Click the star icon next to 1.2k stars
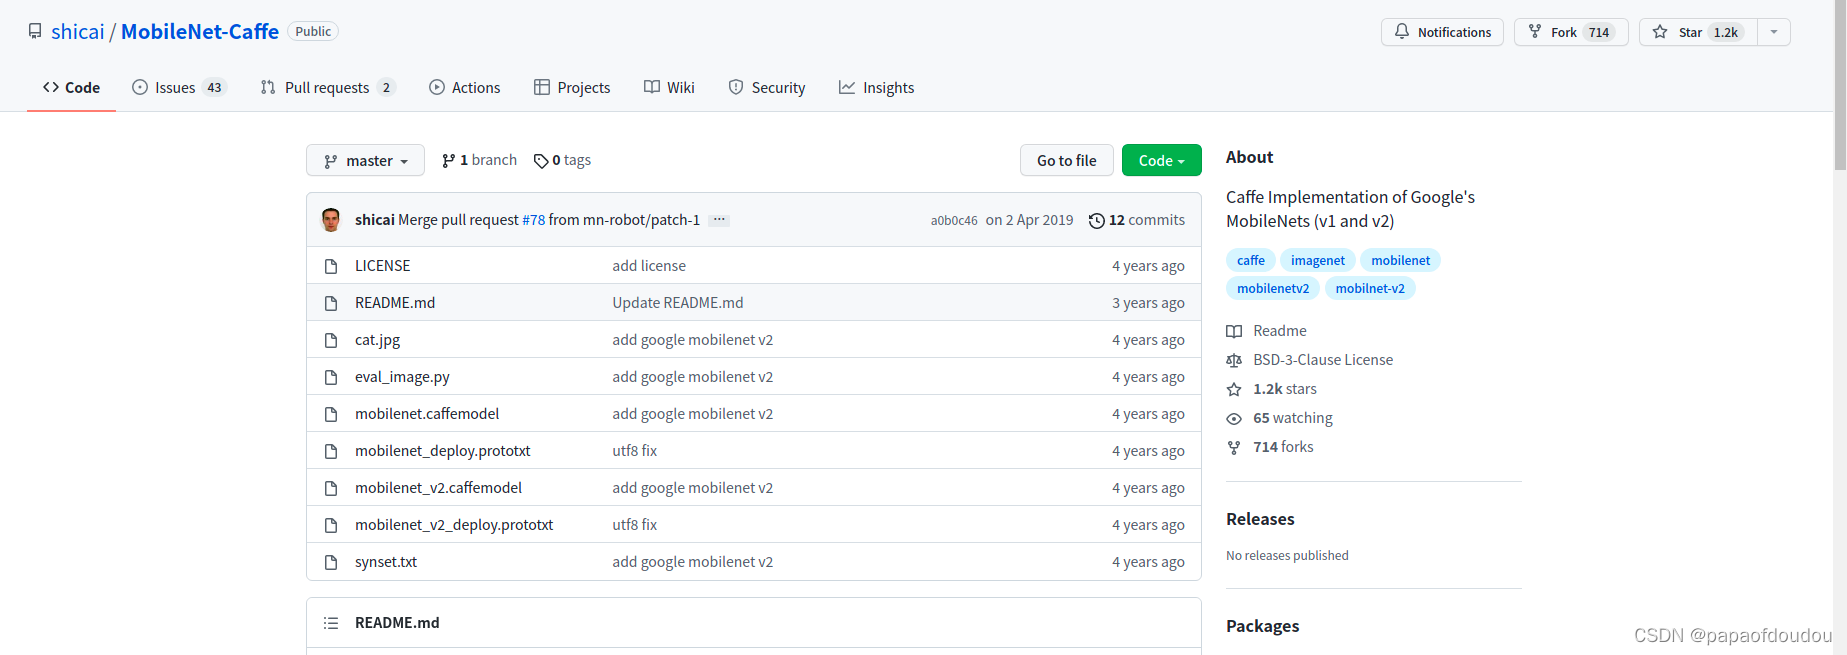1847x655 pixels. (1234, 389)
